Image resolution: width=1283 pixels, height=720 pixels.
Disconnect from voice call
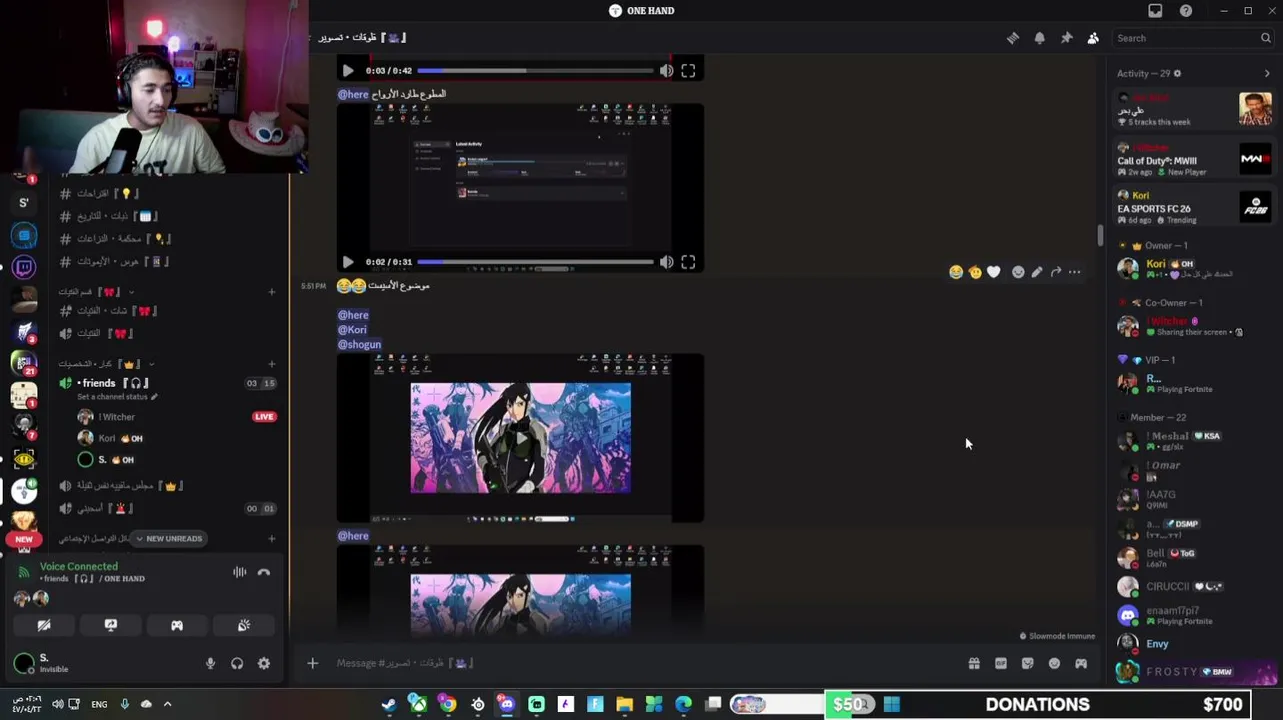(x=264, y=573)
